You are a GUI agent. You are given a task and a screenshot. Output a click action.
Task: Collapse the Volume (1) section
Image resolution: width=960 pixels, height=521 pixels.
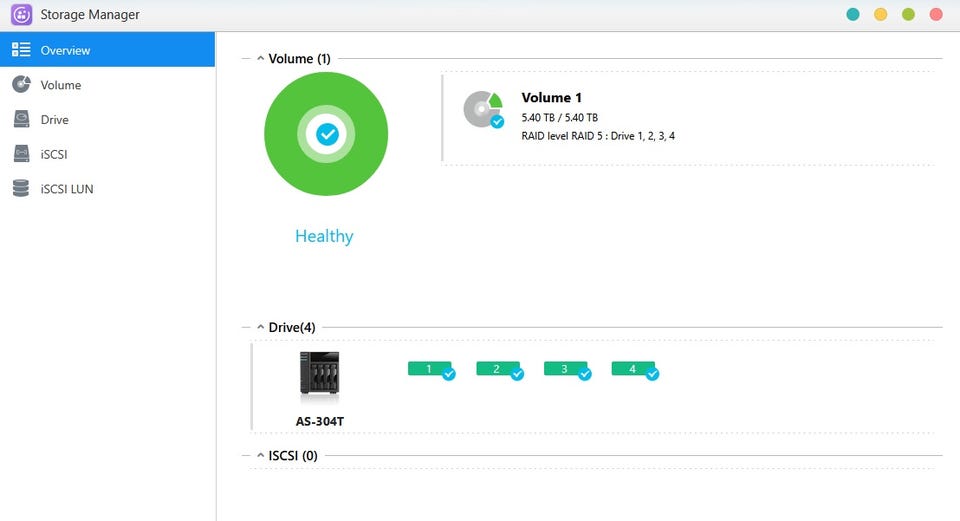click(261, 59)
